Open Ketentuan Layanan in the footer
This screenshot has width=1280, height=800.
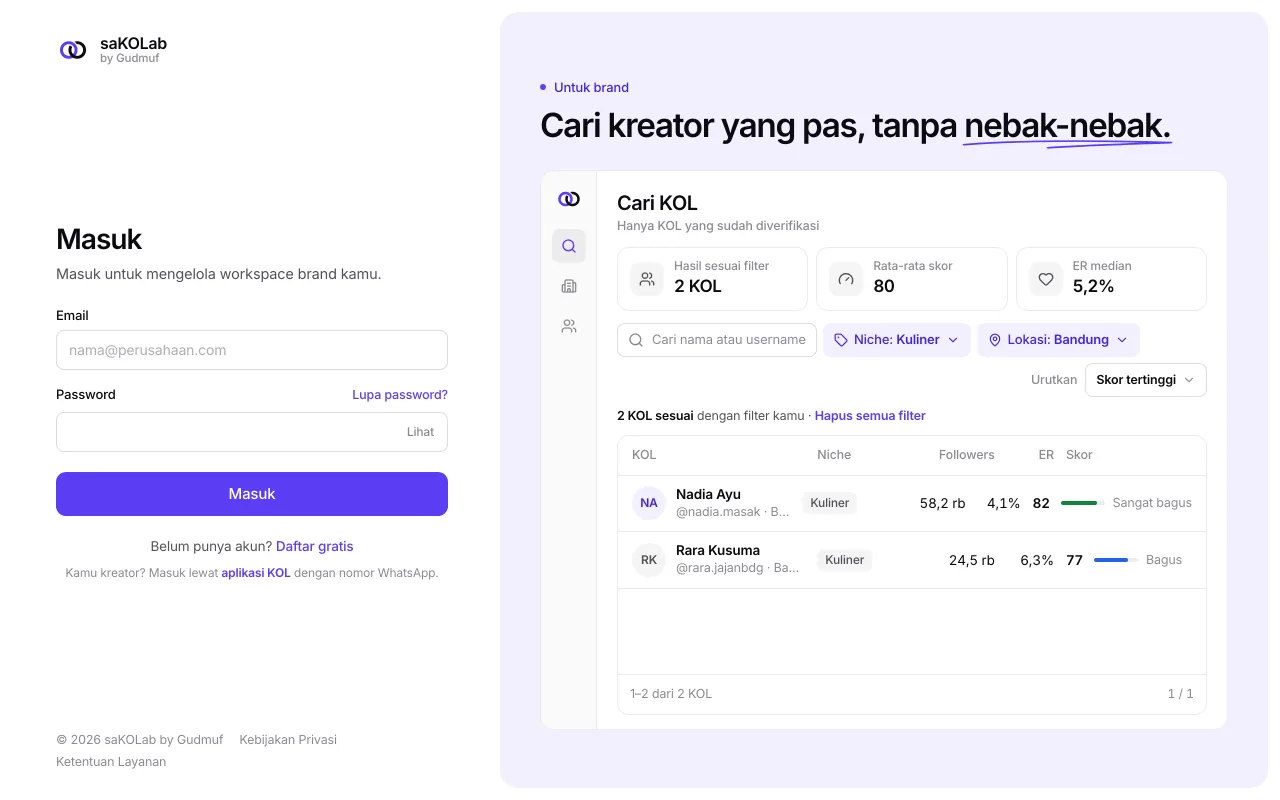(111, 762)
